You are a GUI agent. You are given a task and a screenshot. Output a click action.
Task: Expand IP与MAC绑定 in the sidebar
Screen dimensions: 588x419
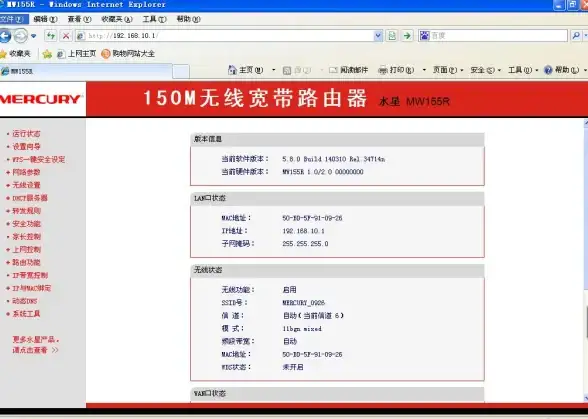32,288
